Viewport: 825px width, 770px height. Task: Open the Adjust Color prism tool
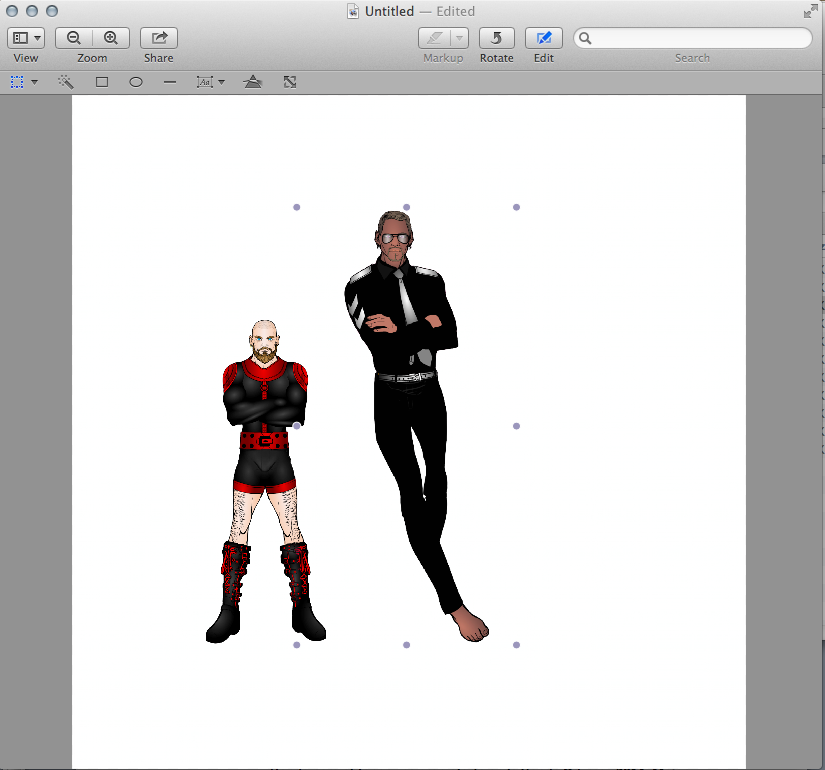click(x=253, y=82)
